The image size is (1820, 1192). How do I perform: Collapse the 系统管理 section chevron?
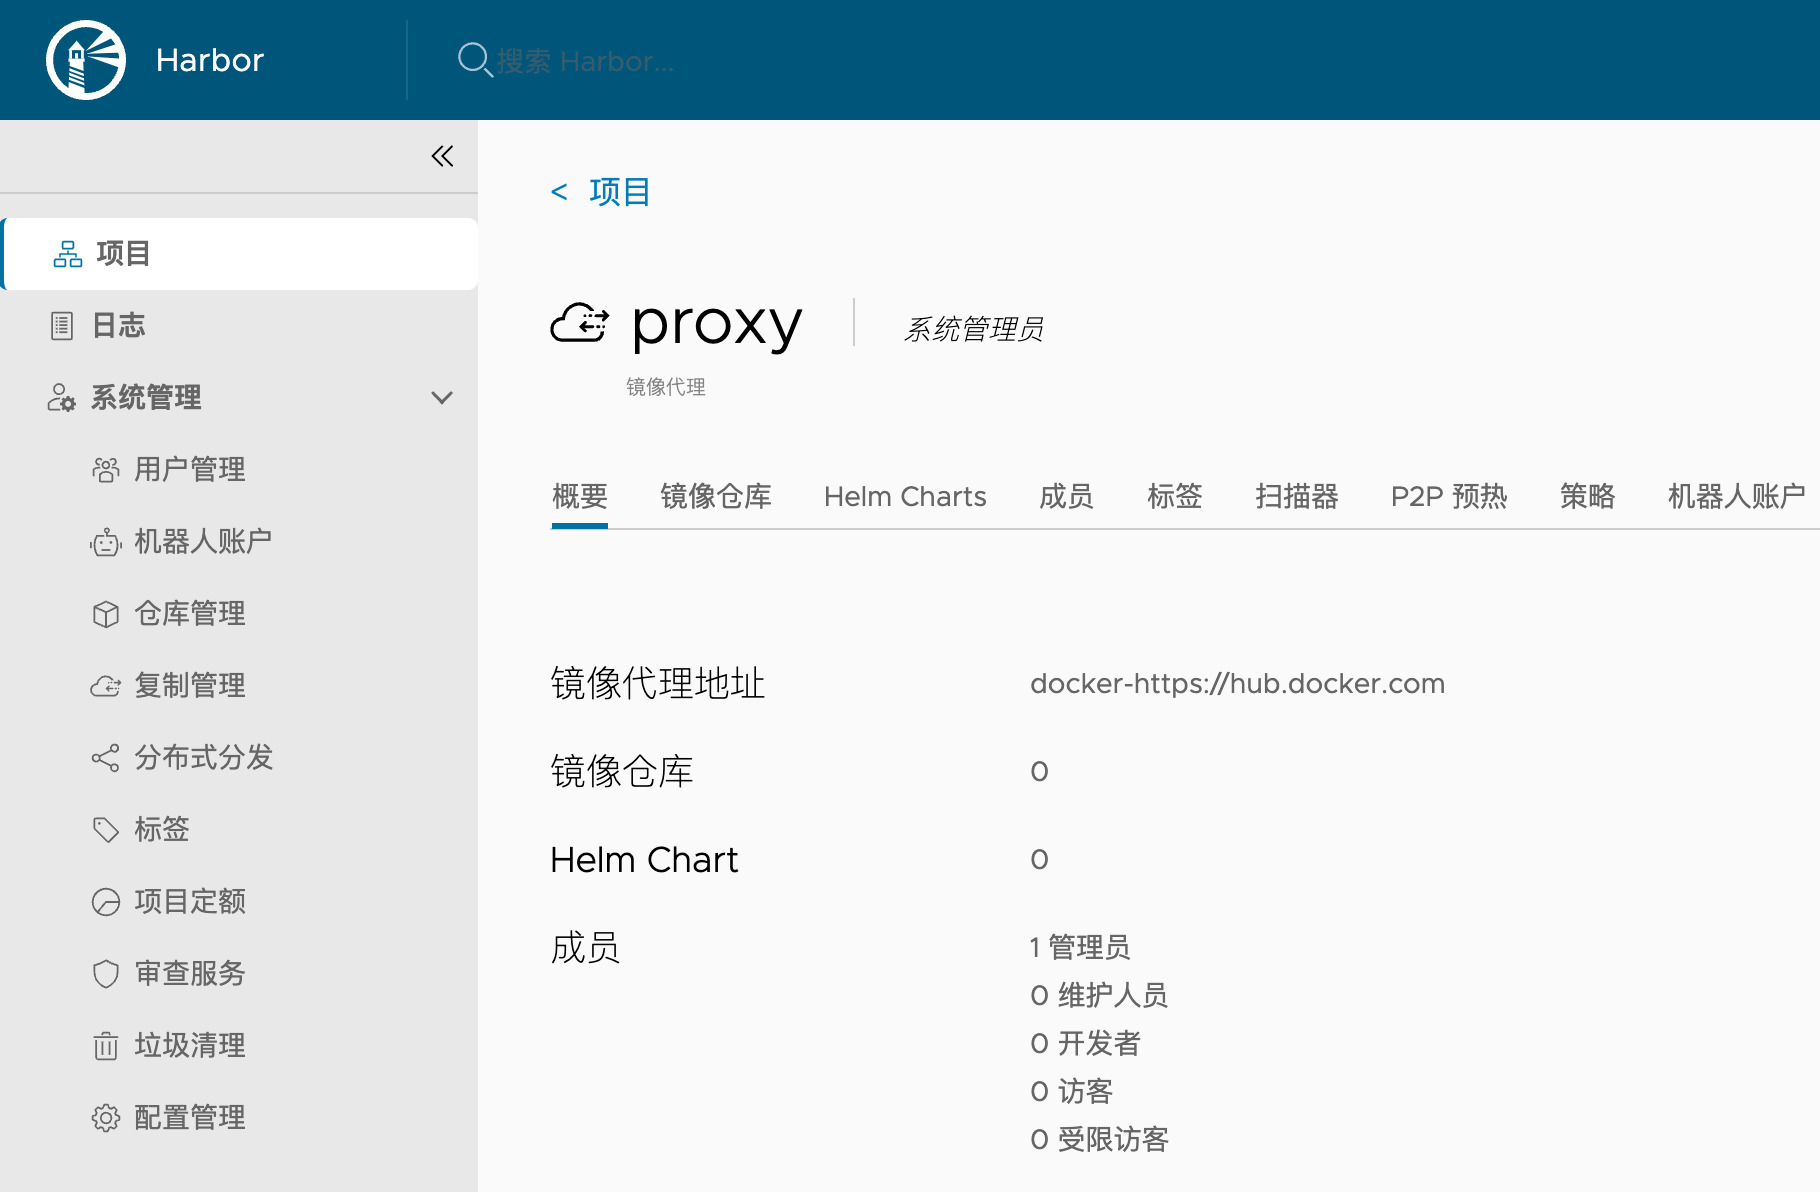click(442, 398)
